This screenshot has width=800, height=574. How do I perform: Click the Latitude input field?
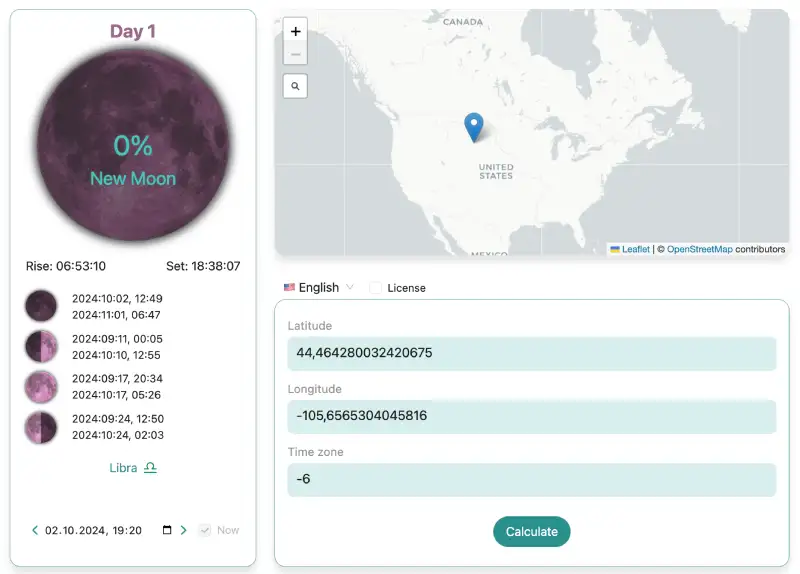(x=531, y=353)
